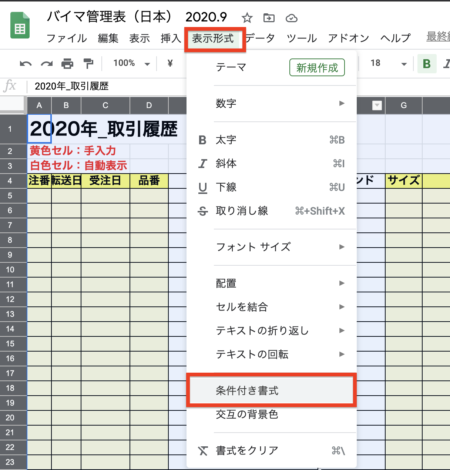This screenshot has width=450, height=470.
Task: Click the yen currency format icon
Action: click(x=170, y=63)
